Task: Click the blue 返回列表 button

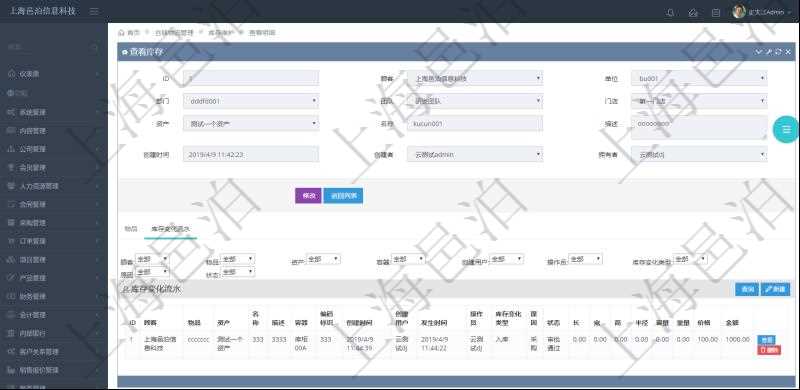Action: 343,196
